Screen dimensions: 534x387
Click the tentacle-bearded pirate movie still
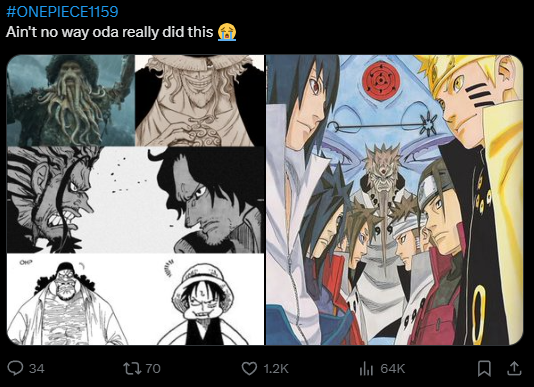[x=71, y=100]
